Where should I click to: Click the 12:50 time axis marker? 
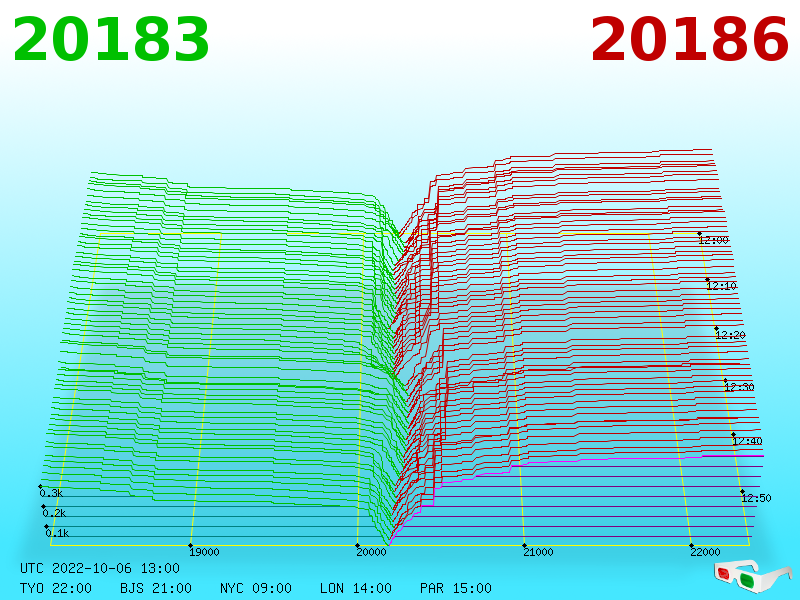pos(756,498)
